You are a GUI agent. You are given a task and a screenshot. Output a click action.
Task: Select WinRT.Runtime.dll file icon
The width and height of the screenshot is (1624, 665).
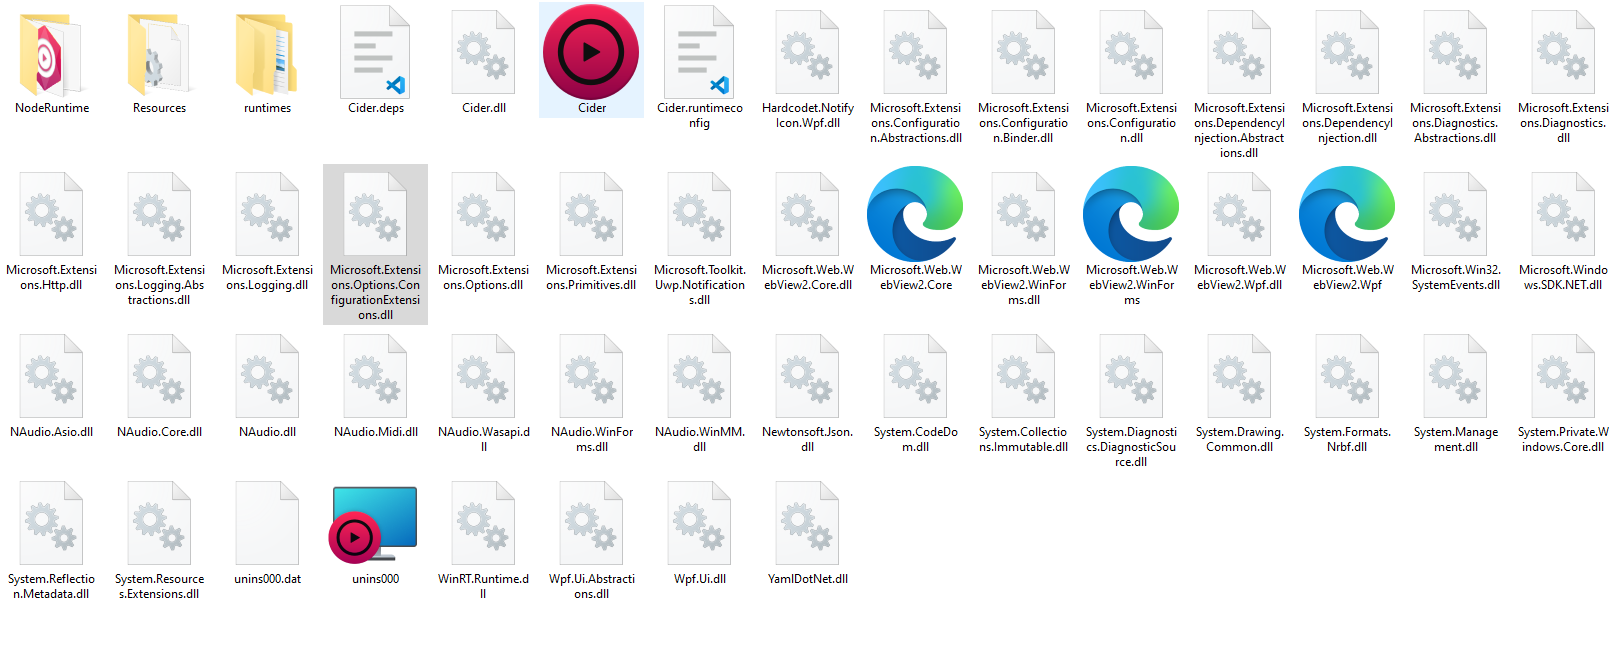pos(483,523)
